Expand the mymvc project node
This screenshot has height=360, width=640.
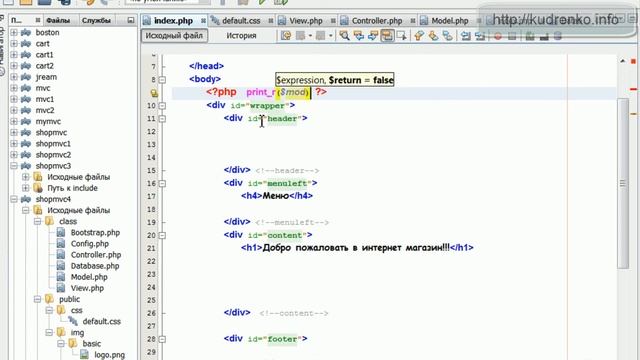pyautogui.click(x=14, y=121)
